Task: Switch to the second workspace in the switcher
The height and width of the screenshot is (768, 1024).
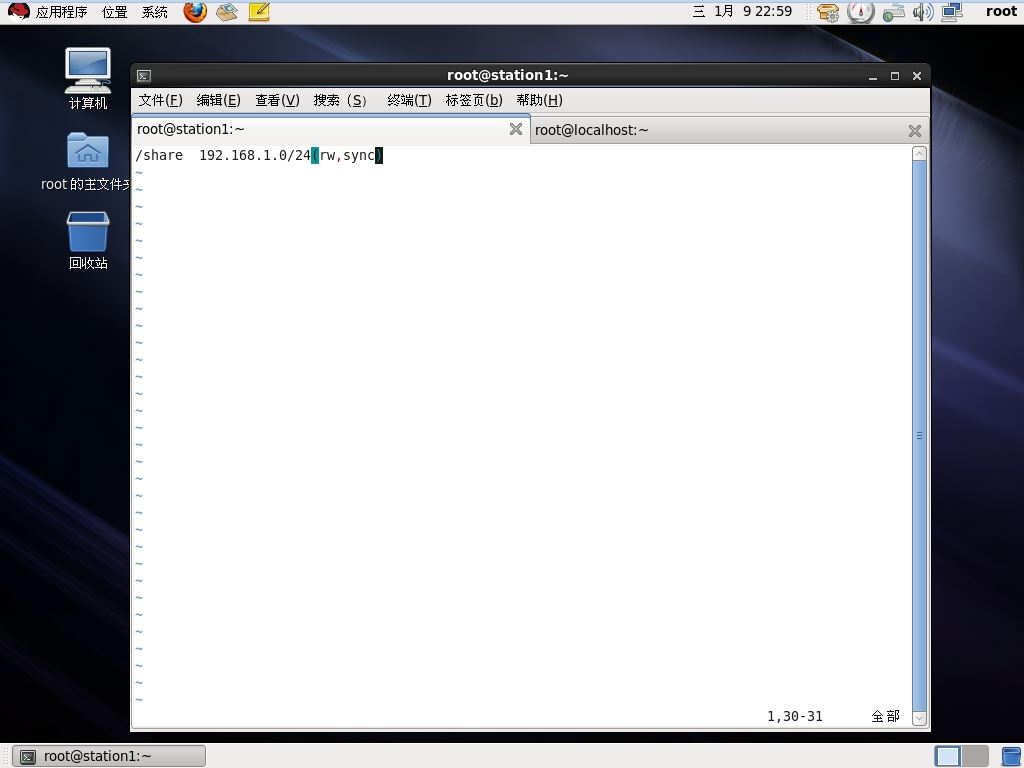Action: click(x=975, y=756)
